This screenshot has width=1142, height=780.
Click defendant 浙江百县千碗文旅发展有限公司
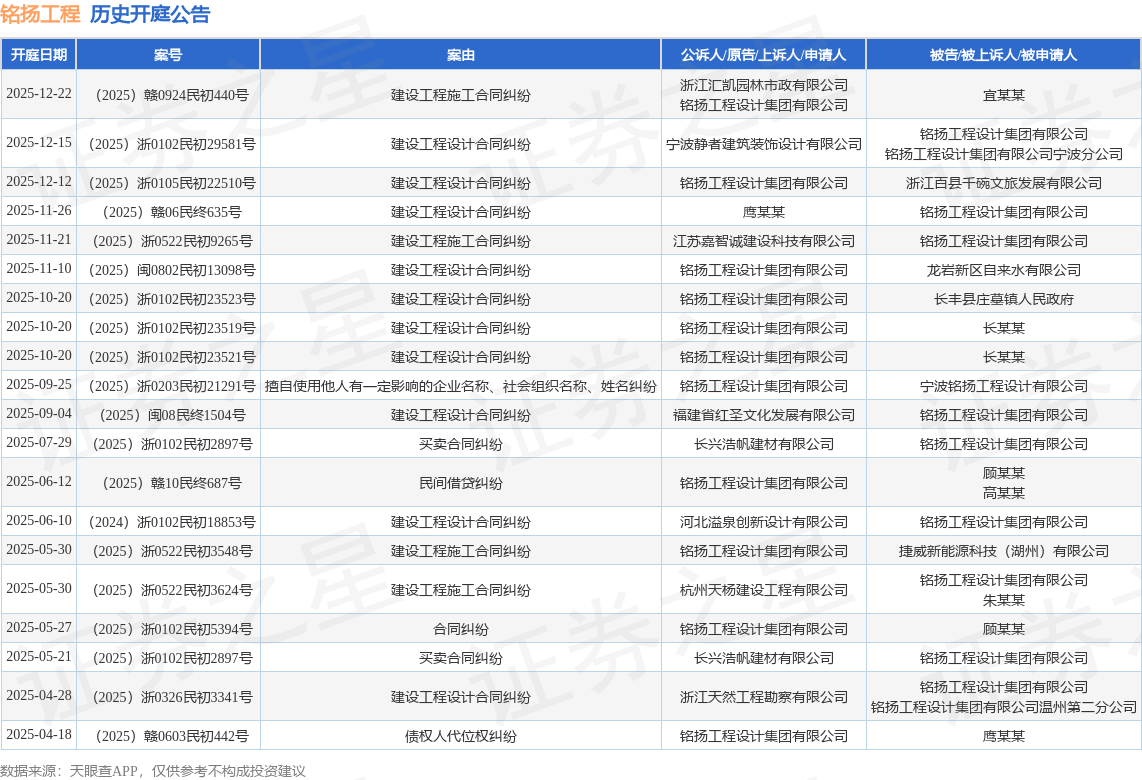[x=1004, y=183]
